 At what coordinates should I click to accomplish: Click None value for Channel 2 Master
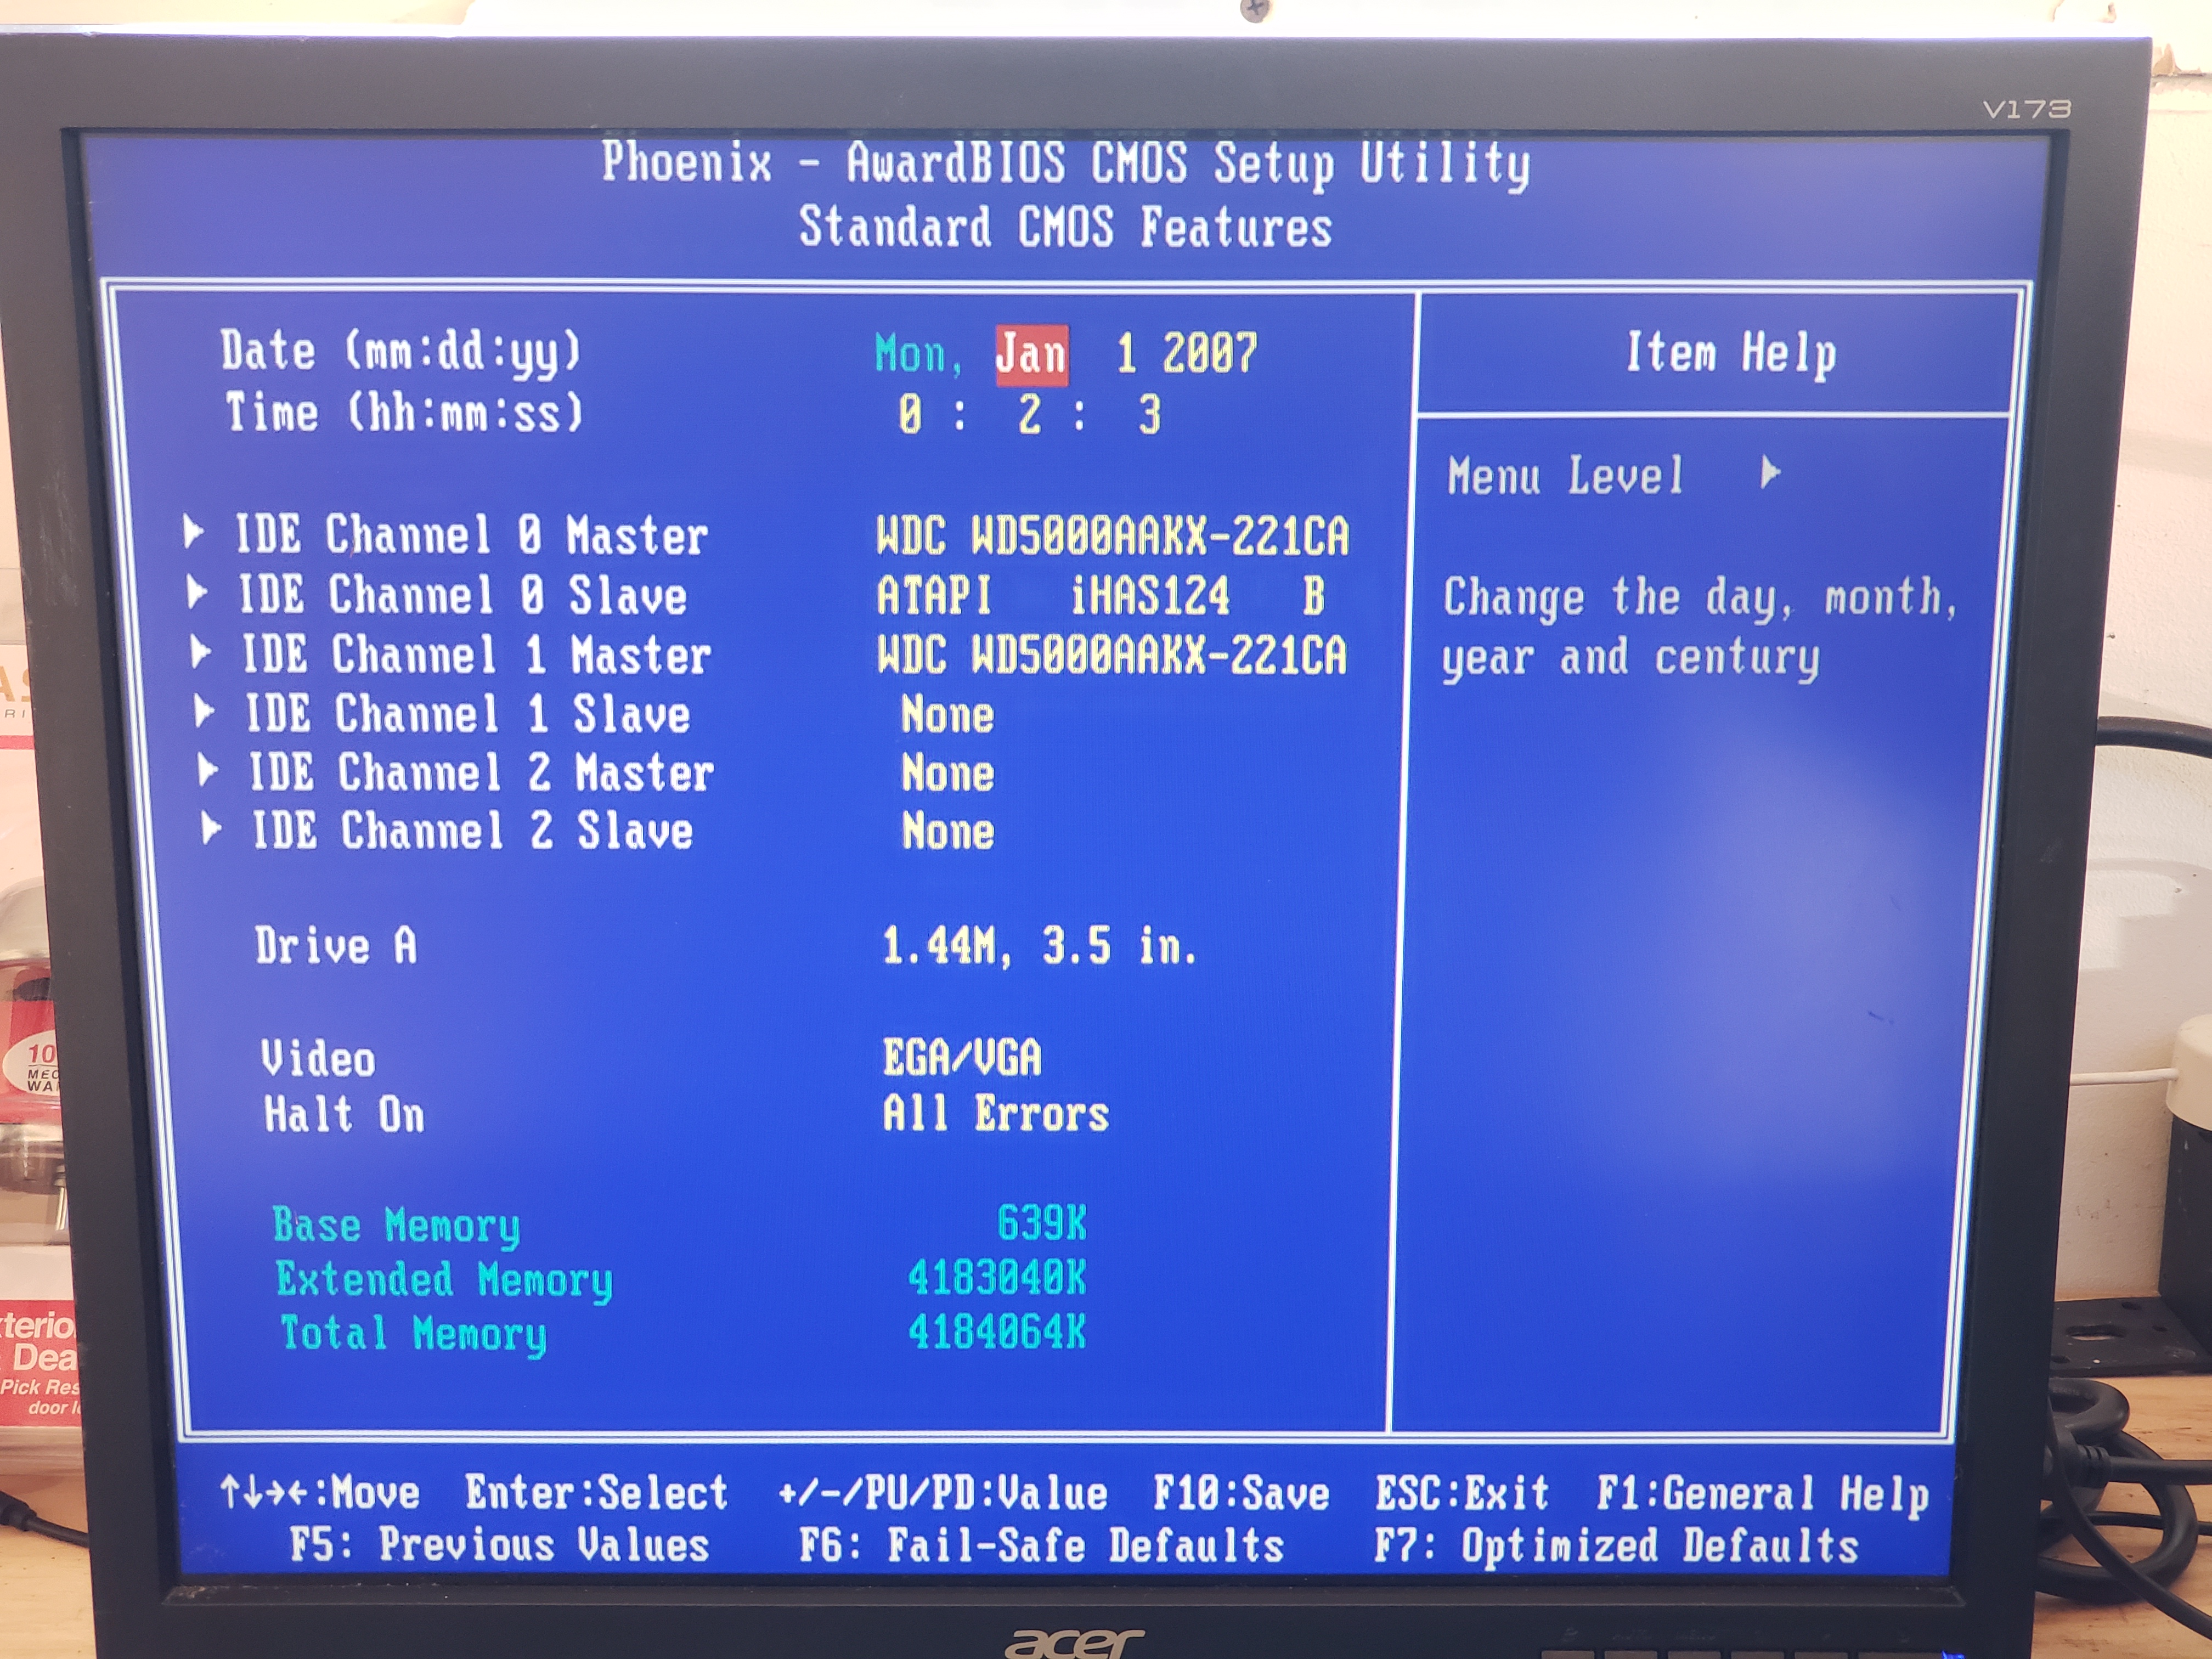coord(947,773)
